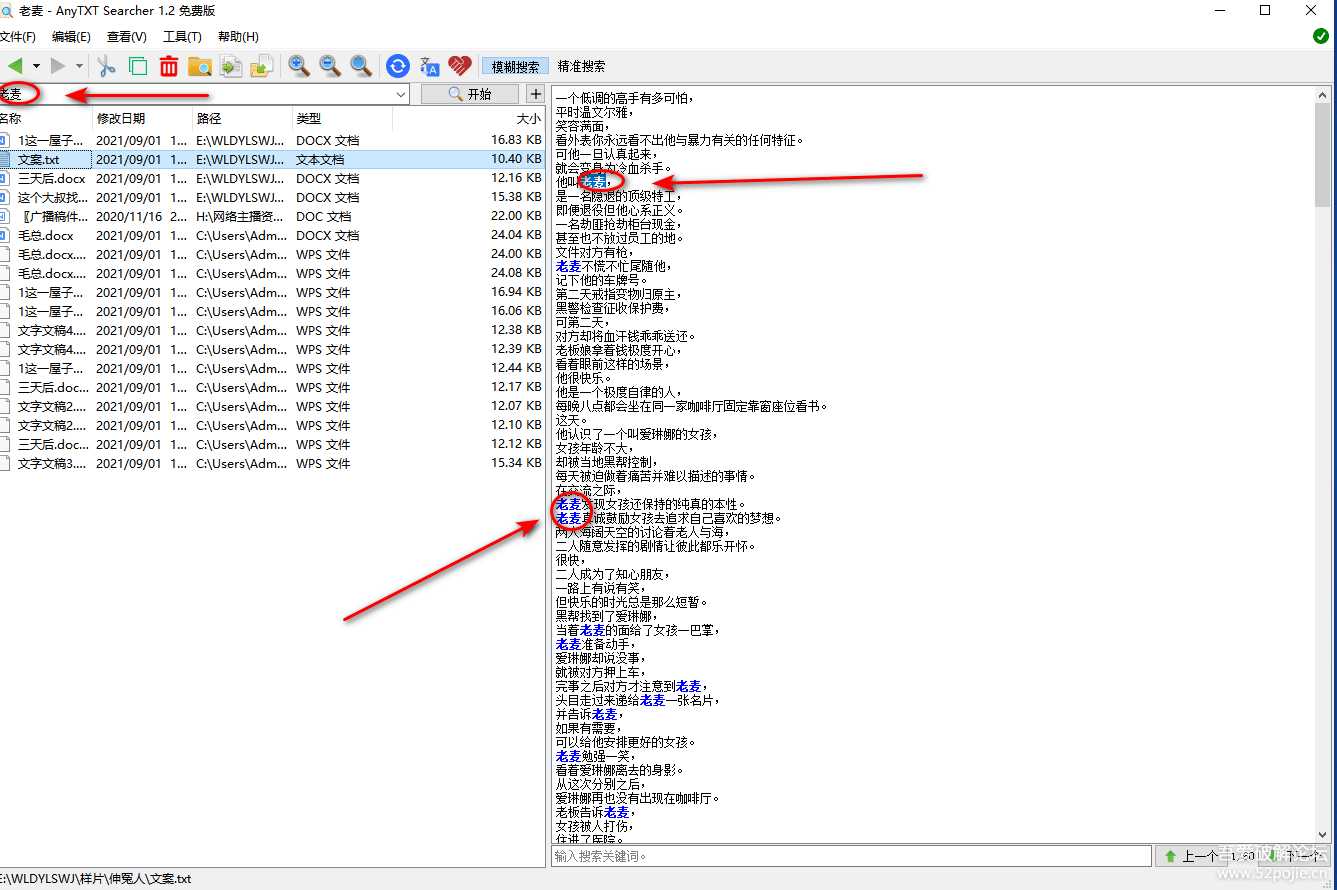Click the + add search tab button
The image size is (1337, 890).
[x=536, y=93]
